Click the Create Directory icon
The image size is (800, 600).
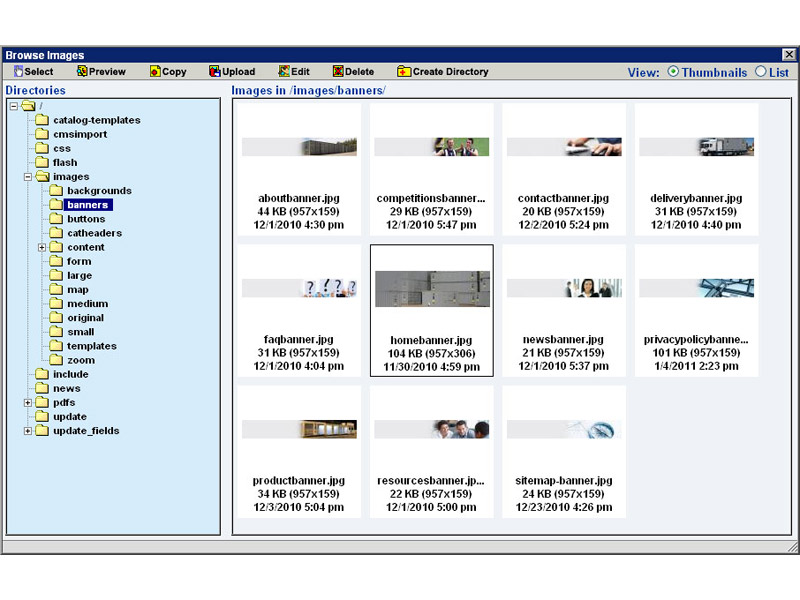(x=403, y=72)
